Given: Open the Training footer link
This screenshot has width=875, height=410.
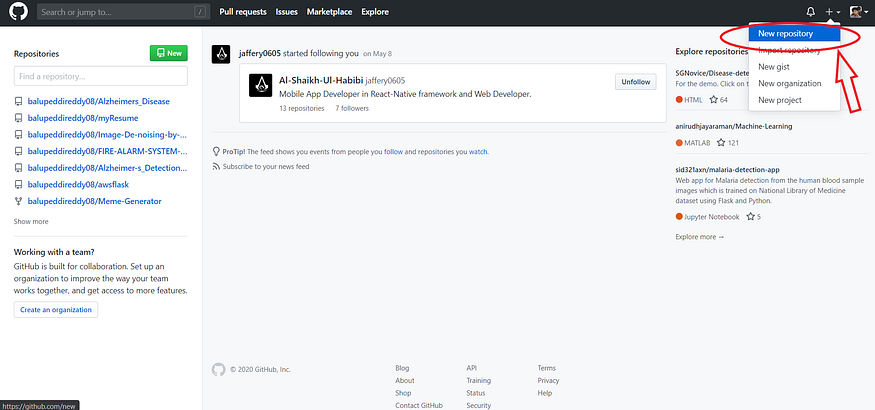Looking at the screenshot, I should coord(479,381).
